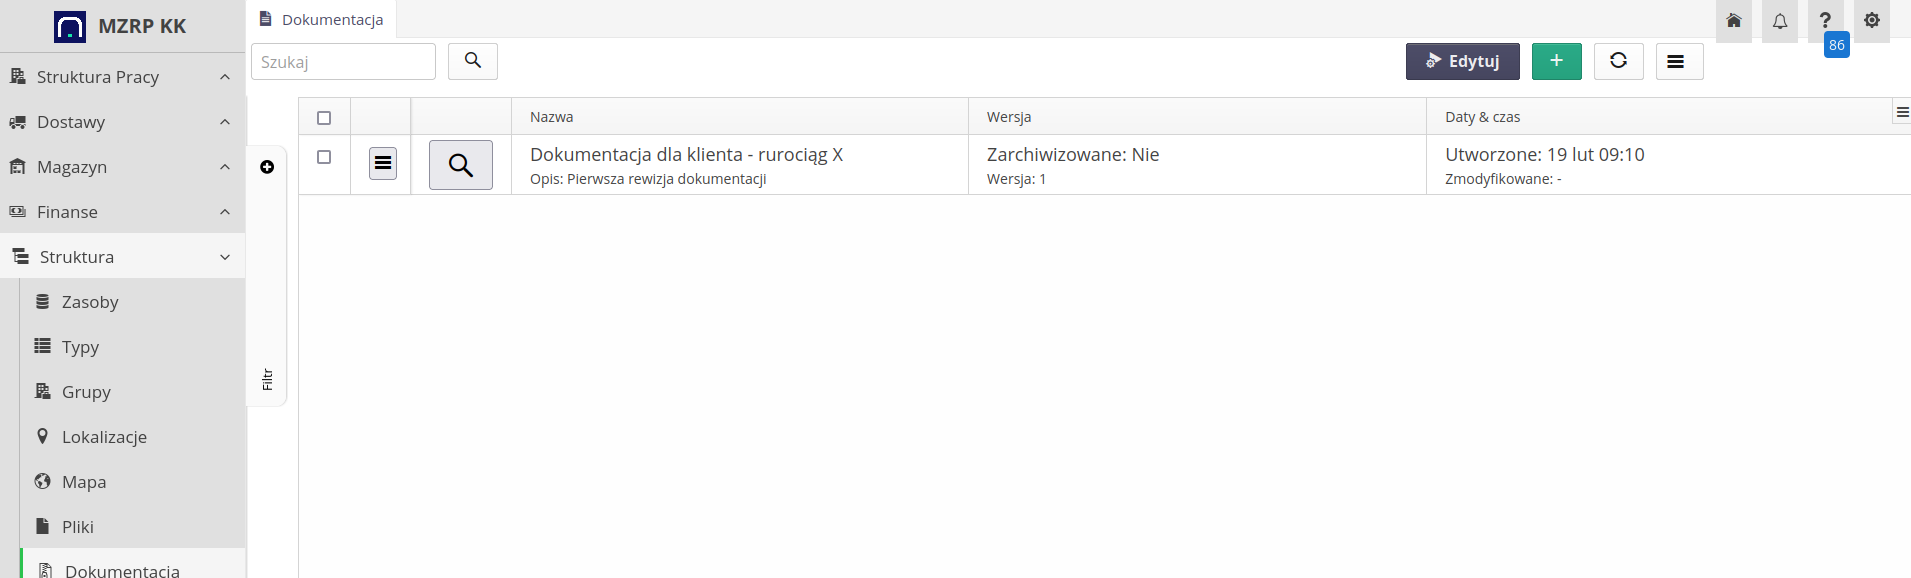
Task: Click the home icon in top bar
Action: (x=1733, y=21)
